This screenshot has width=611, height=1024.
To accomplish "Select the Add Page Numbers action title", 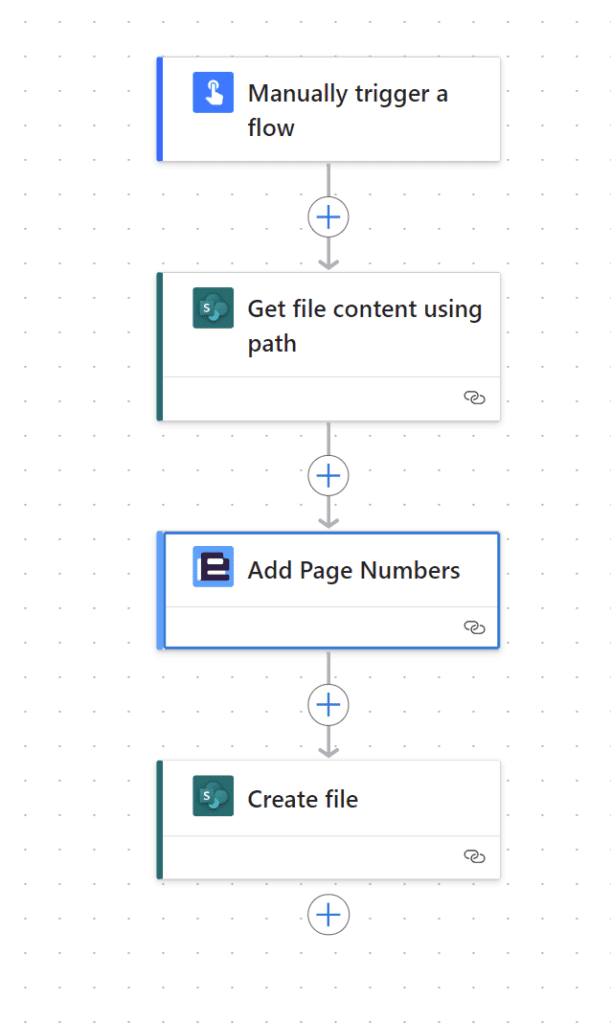I will pos(353,570).
